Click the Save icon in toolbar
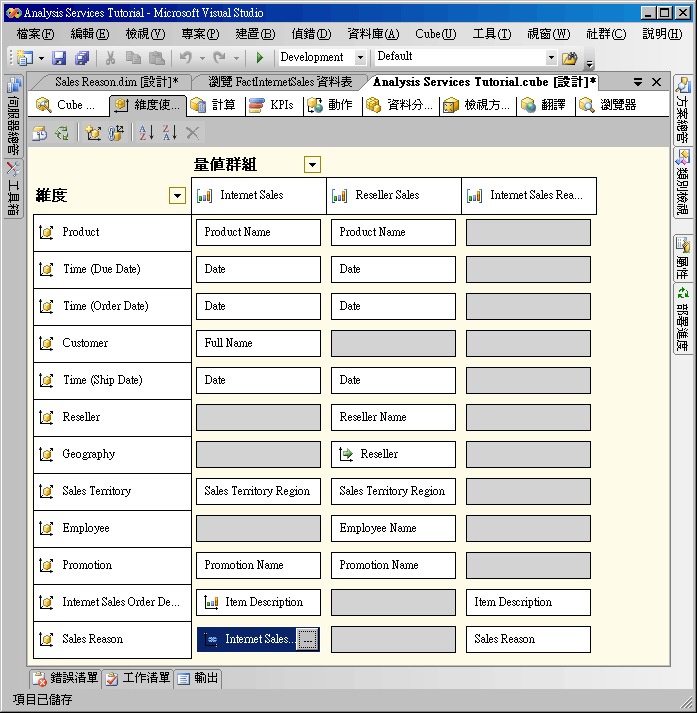 point(59,58)
